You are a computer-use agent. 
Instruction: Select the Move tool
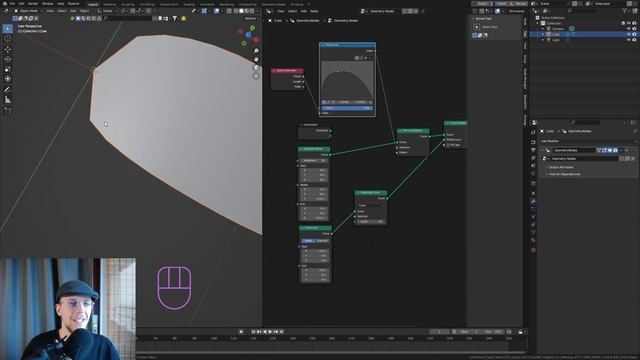8,49
